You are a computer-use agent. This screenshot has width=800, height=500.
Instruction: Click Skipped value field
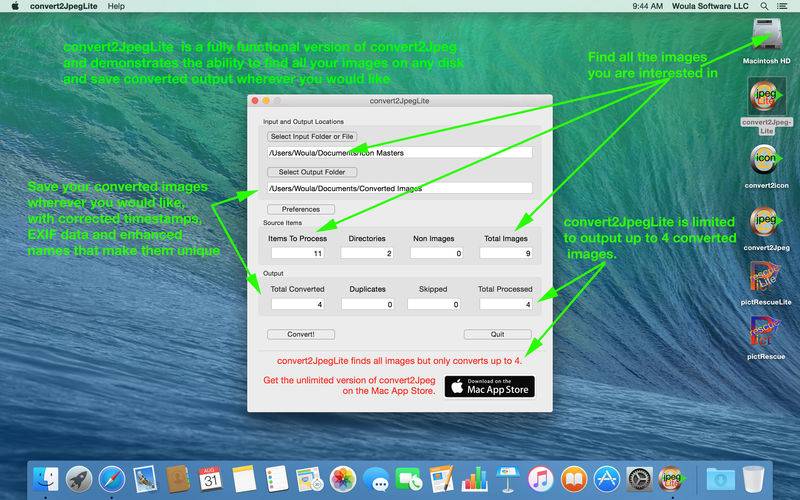pos(434,304)
